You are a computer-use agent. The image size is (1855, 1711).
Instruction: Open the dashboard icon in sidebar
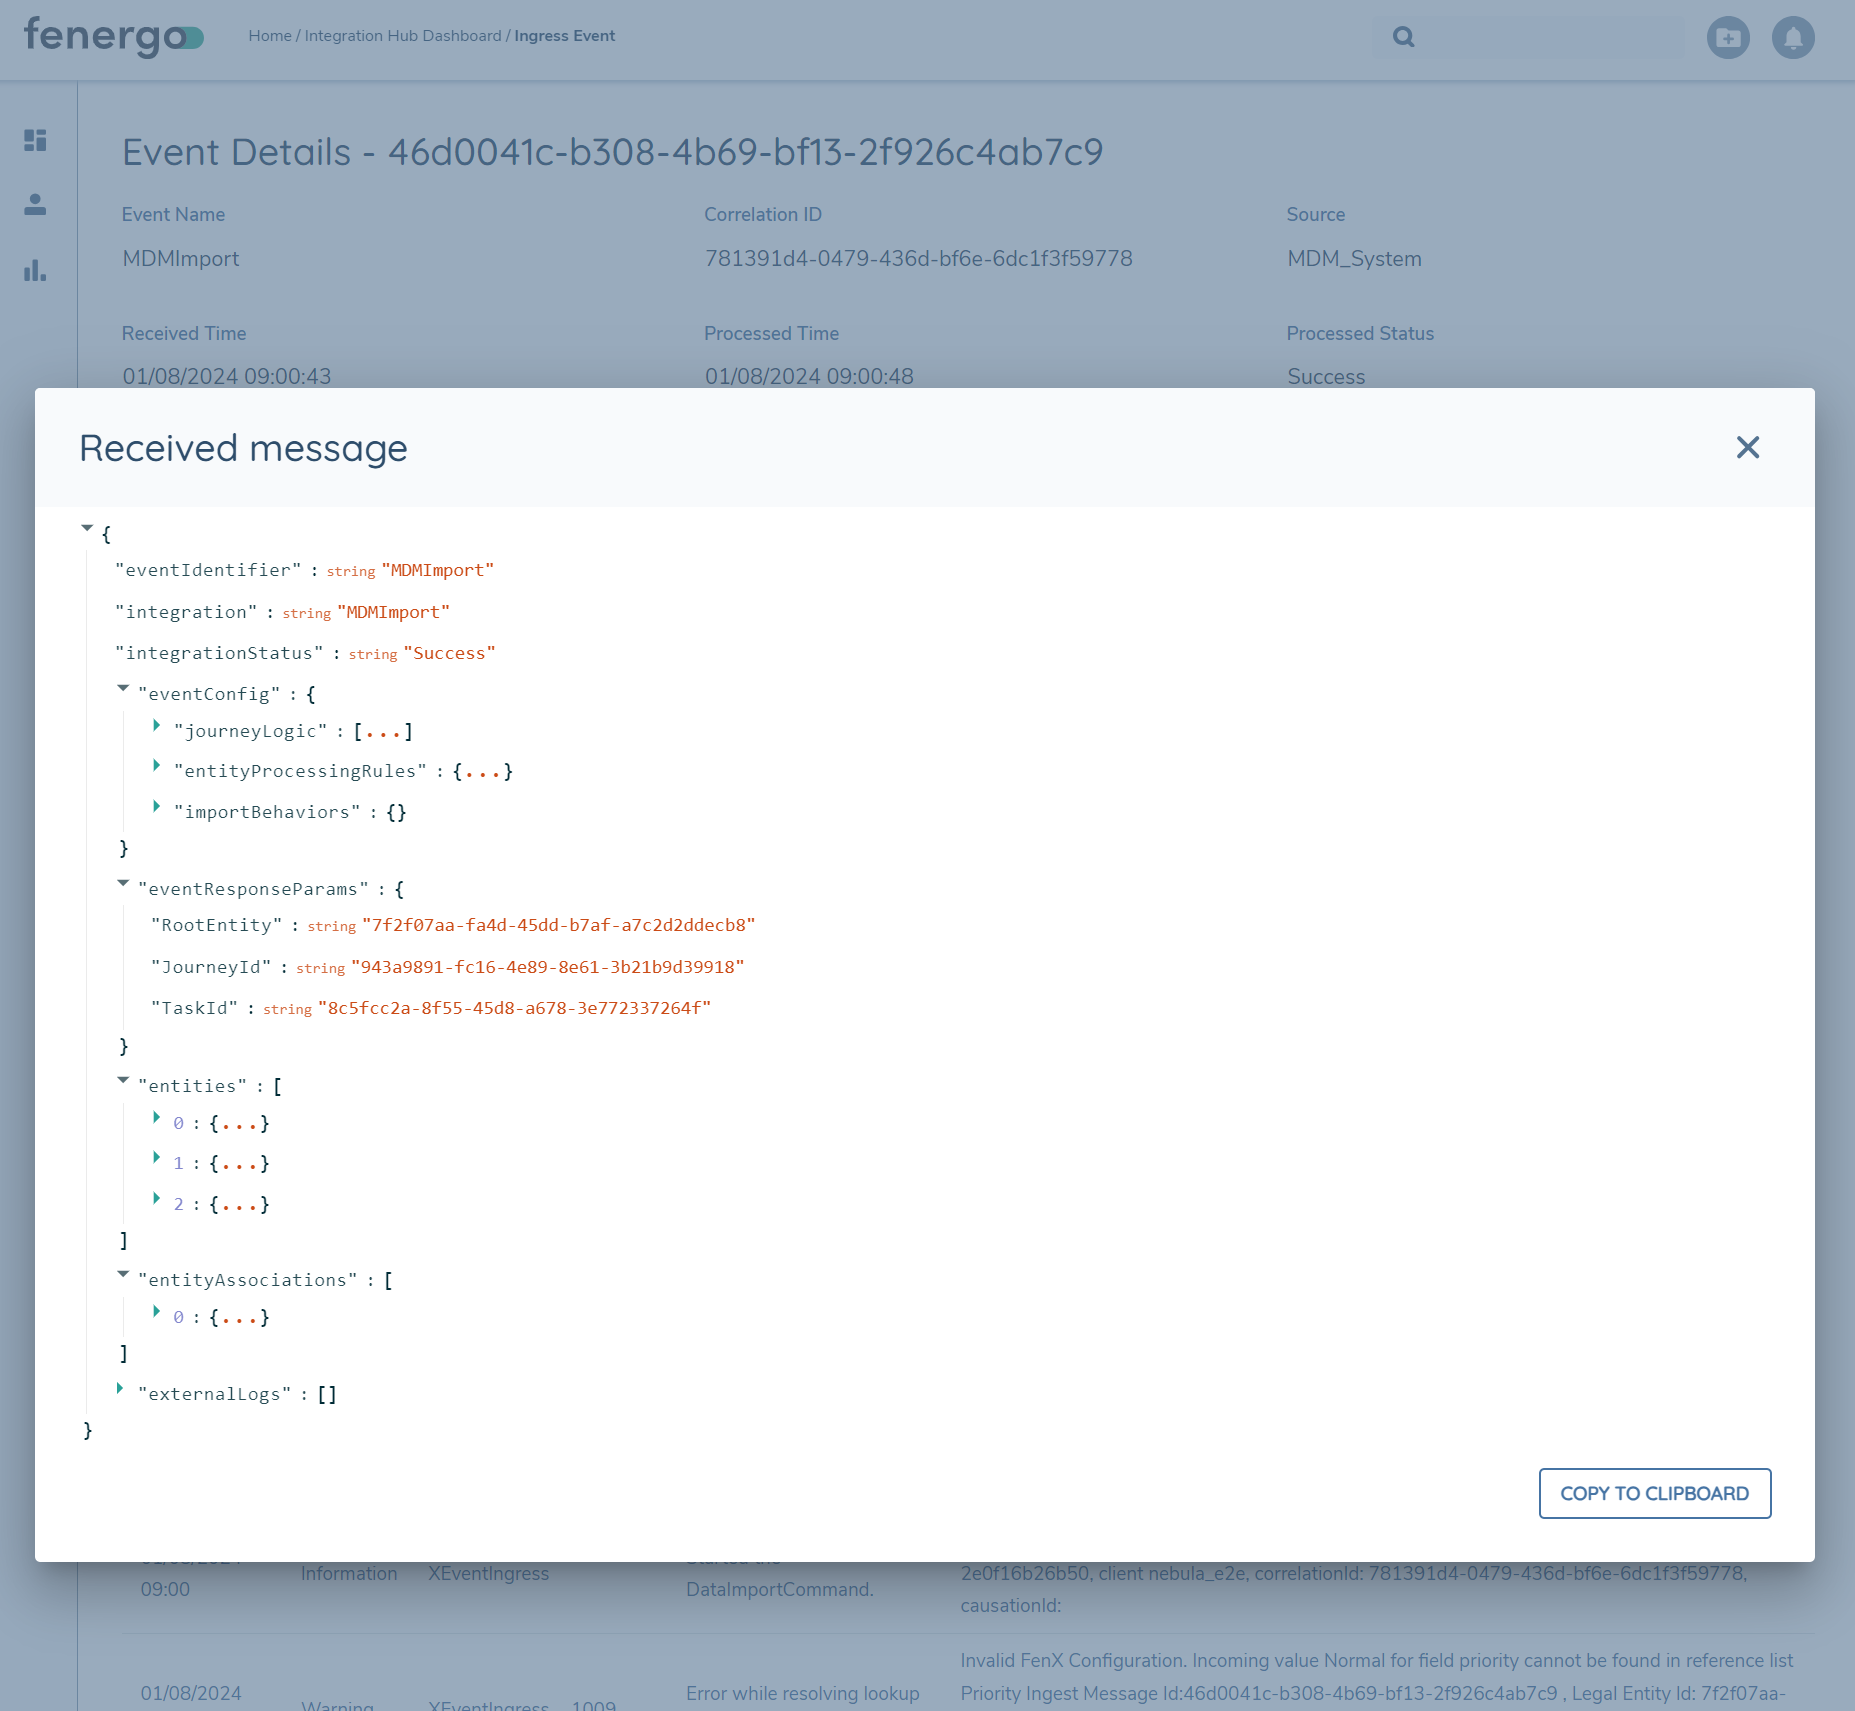[x=36, y=140]
